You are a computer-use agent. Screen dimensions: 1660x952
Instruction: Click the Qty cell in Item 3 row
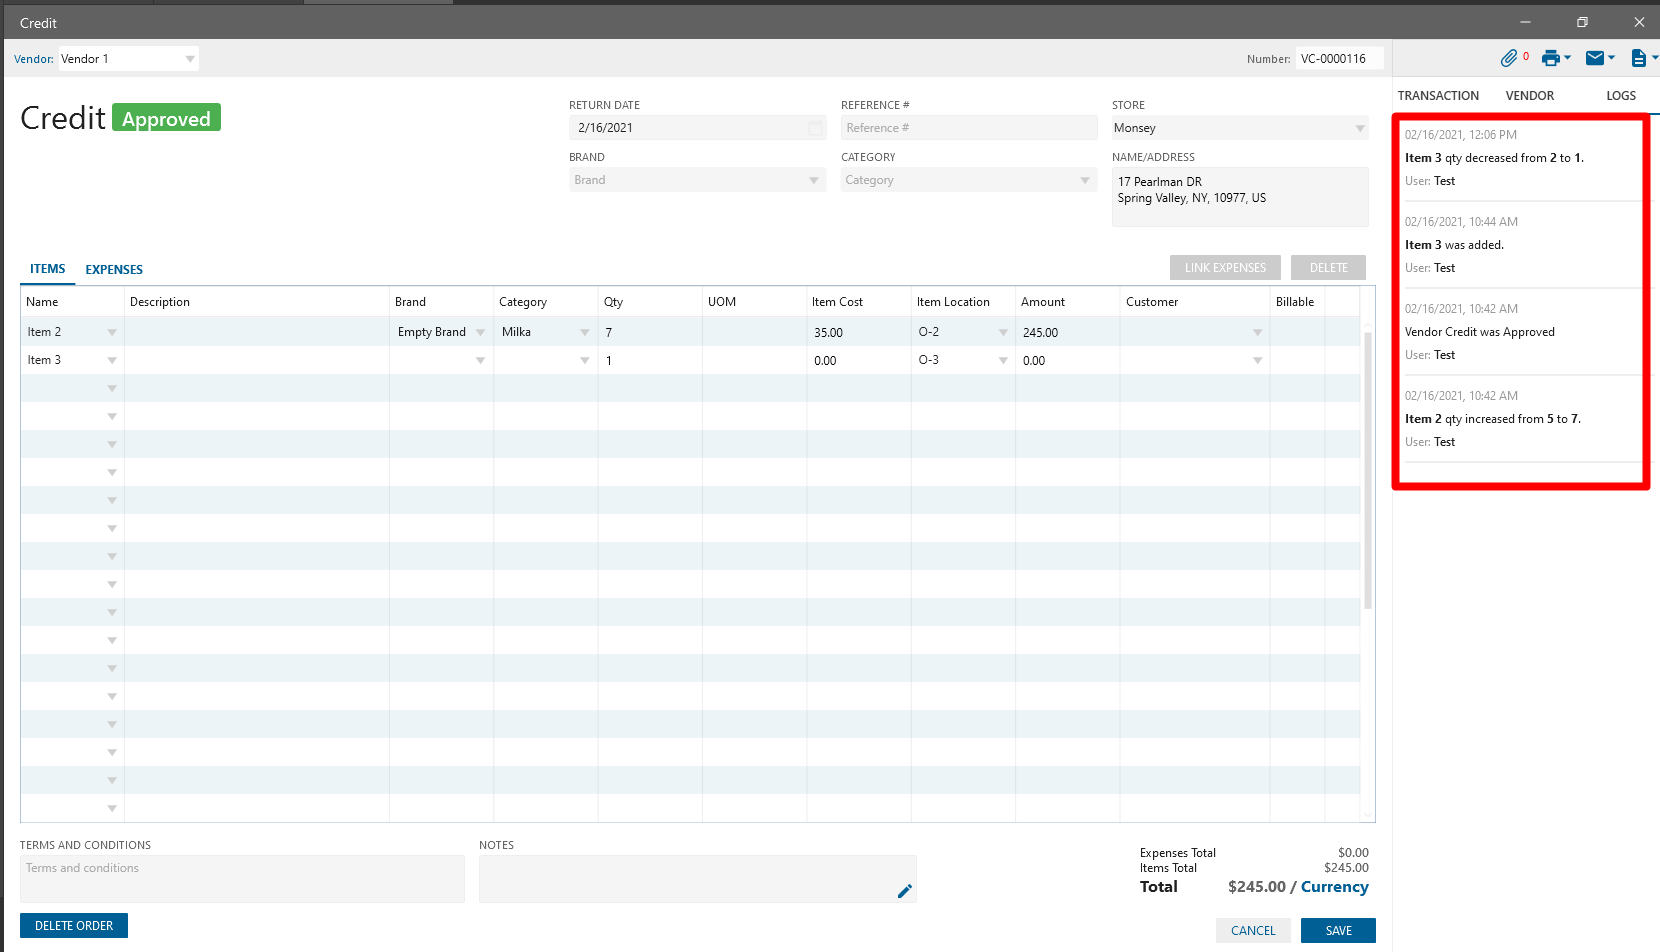(650, 360)
